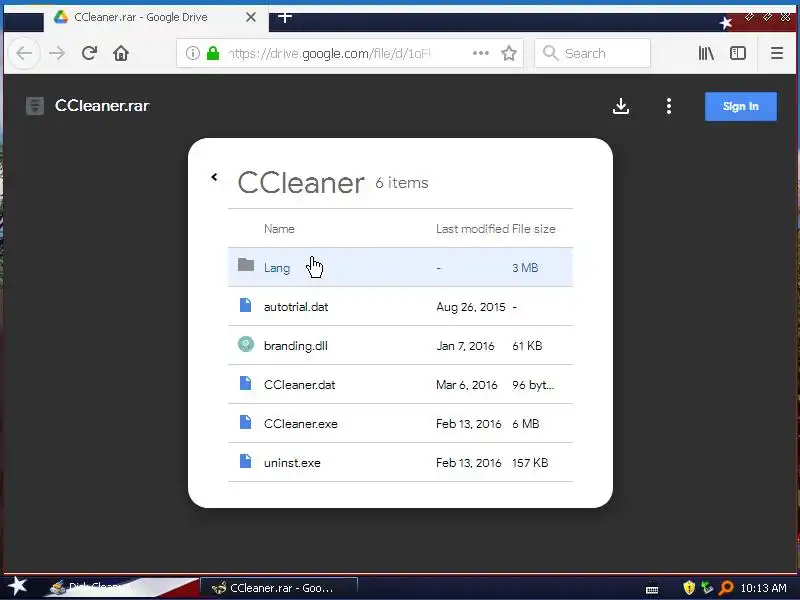Image resolution: width=800 pixels, height=600 pixels.
Task: Open a new browser tab
Action: coord(285,17)
